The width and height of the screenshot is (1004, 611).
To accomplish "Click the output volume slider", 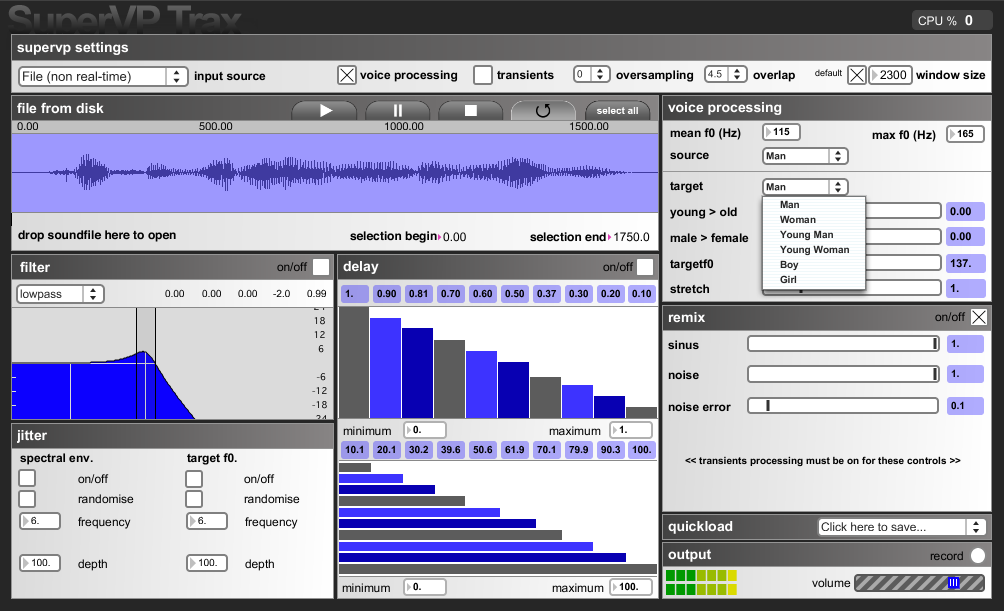I will (919, 583).
